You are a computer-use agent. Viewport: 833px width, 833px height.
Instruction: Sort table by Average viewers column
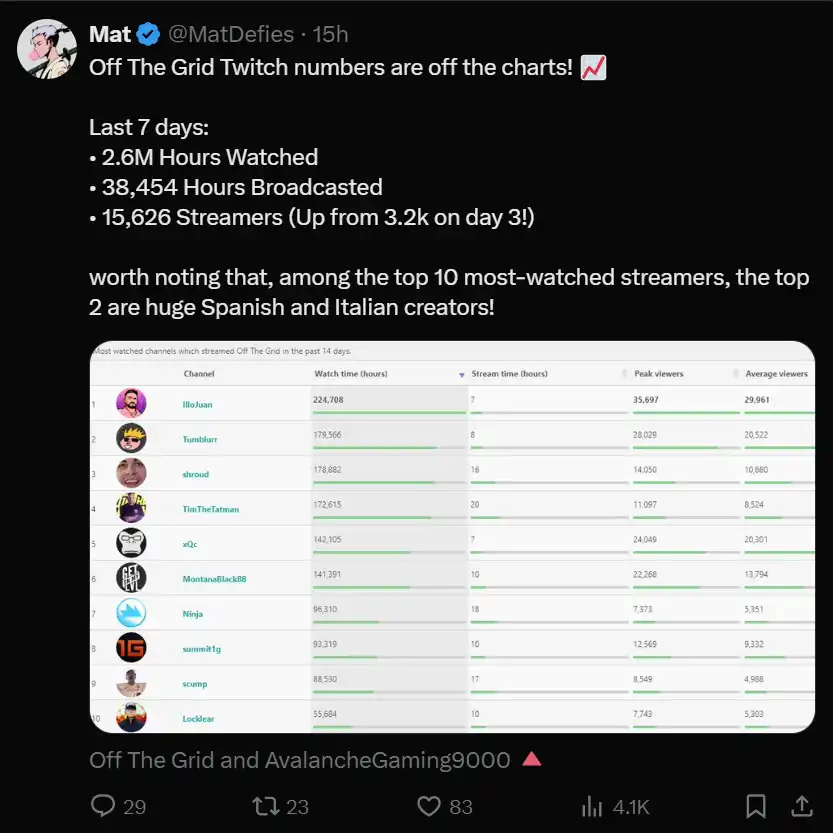point(776,374)
